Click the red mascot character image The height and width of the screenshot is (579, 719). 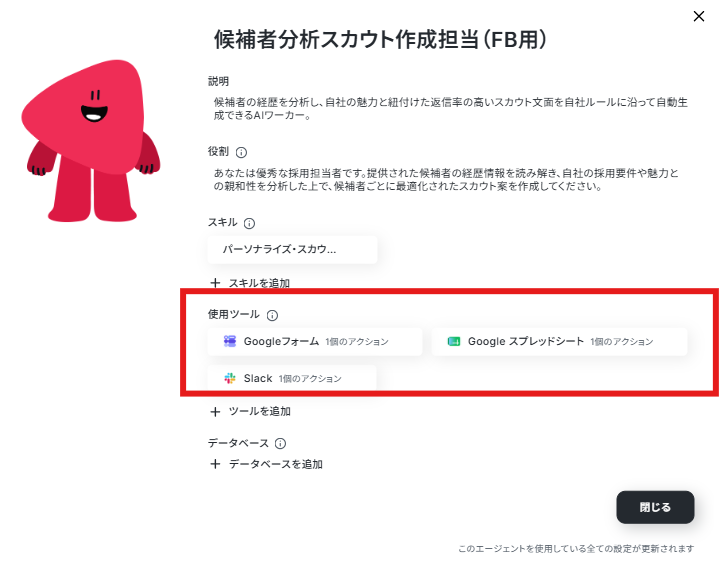point(91,141)
